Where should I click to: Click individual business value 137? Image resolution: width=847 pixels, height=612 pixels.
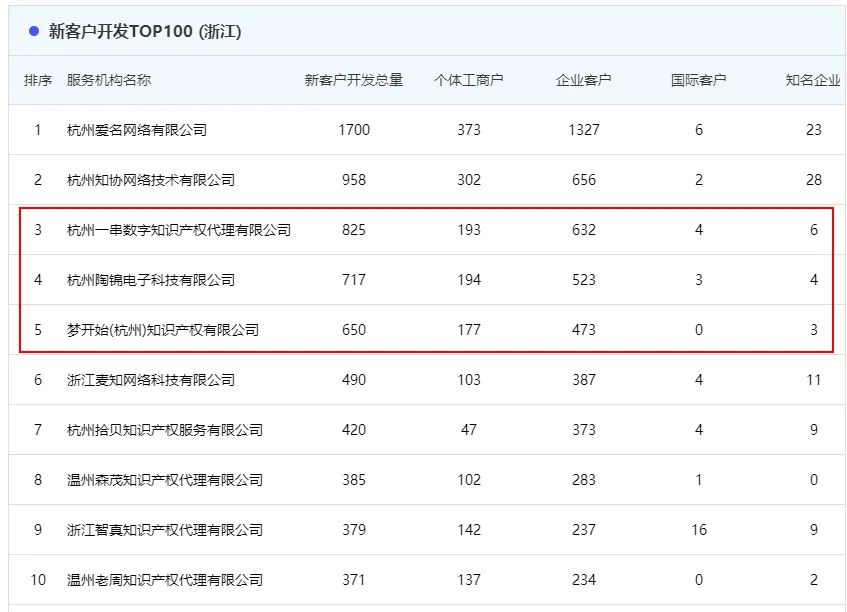point(469,580)
